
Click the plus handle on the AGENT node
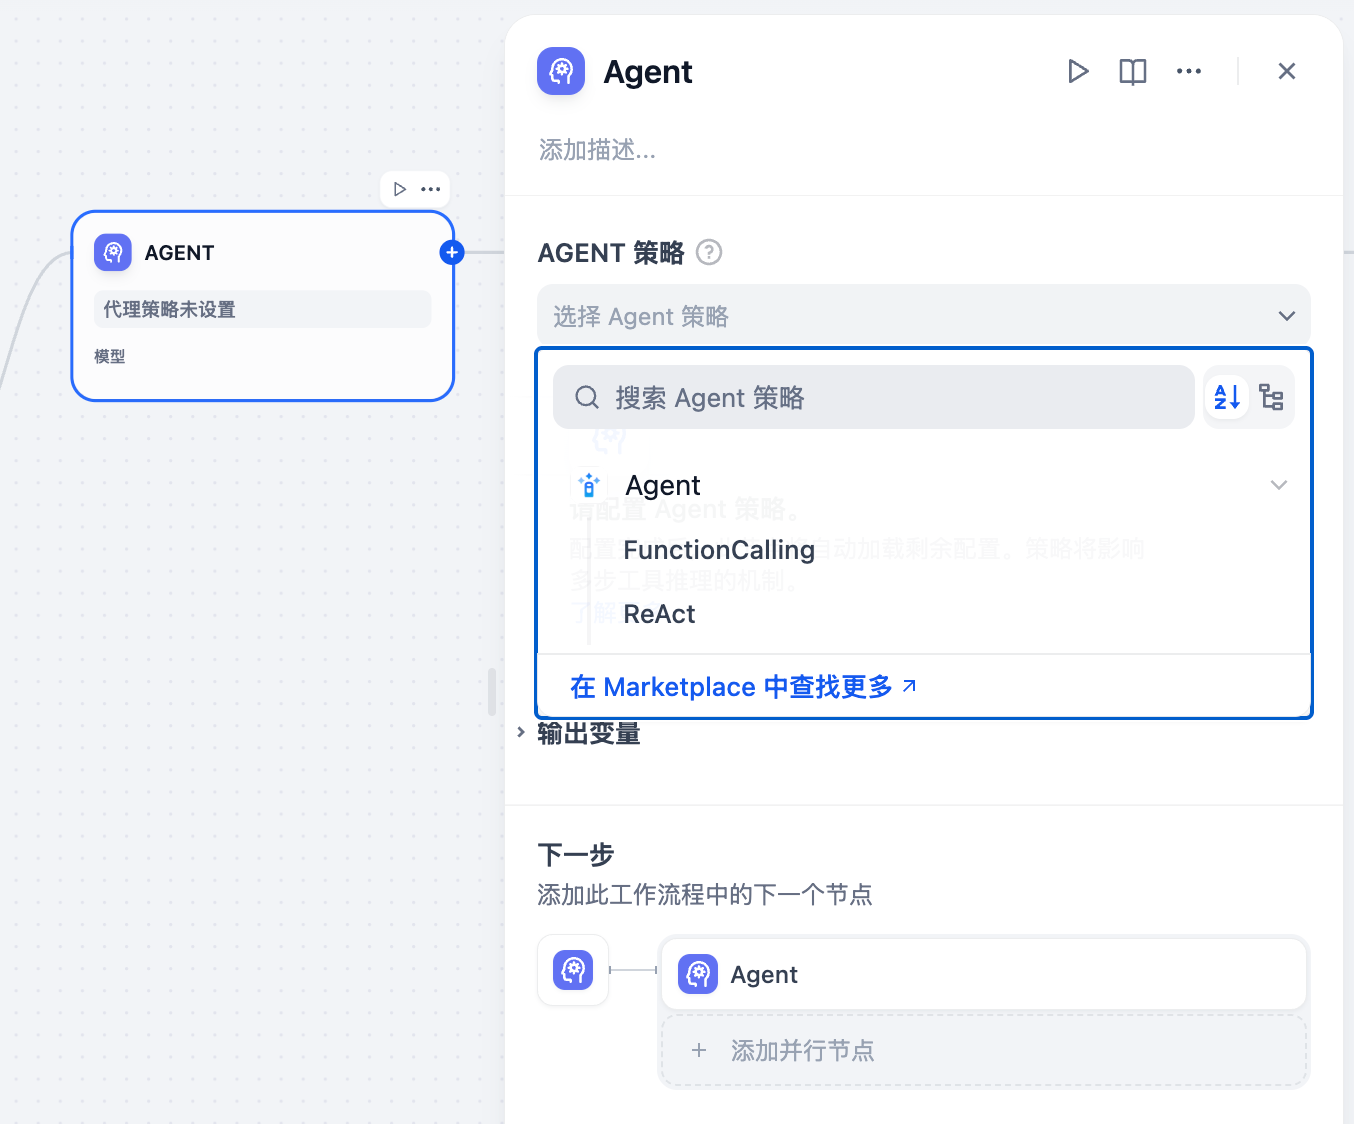[452, 252]
